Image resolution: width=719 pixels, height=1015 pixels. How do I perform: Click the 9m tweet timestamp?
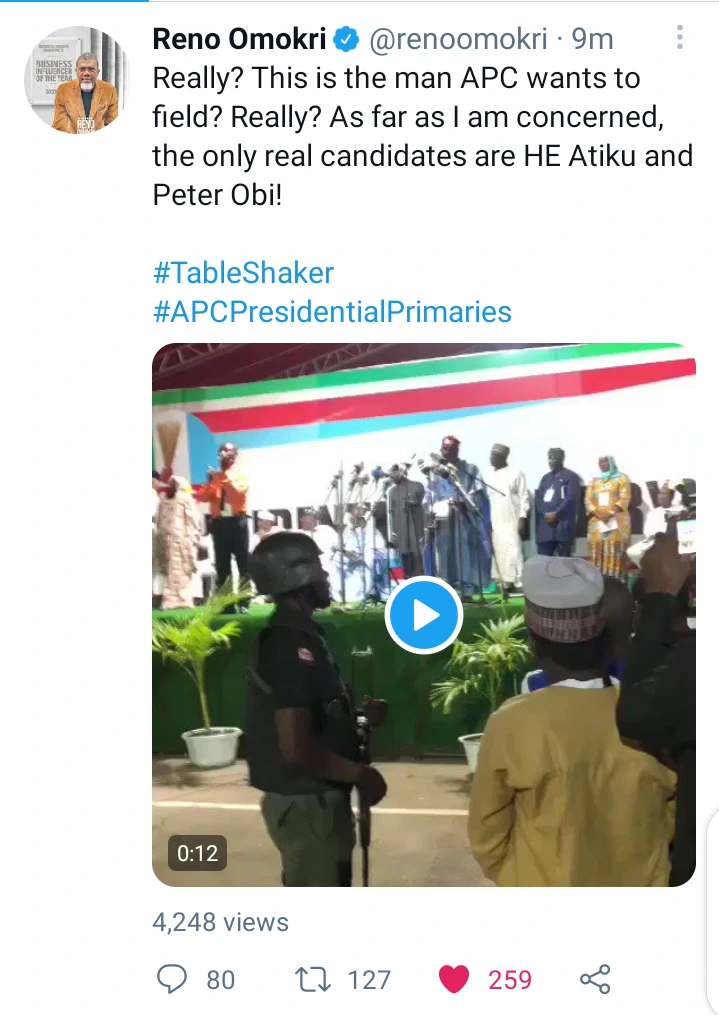[592, 40]
